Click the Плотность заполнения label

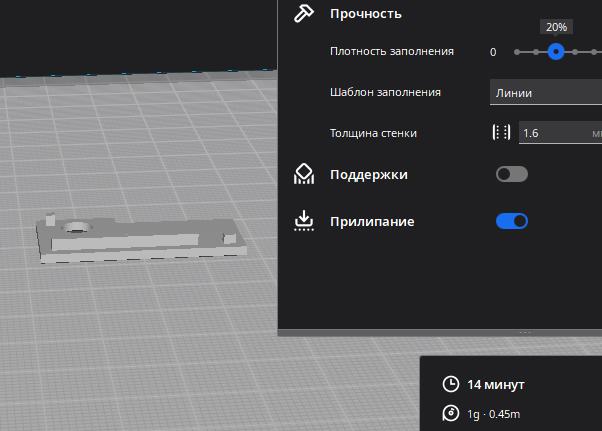[392, 51]
